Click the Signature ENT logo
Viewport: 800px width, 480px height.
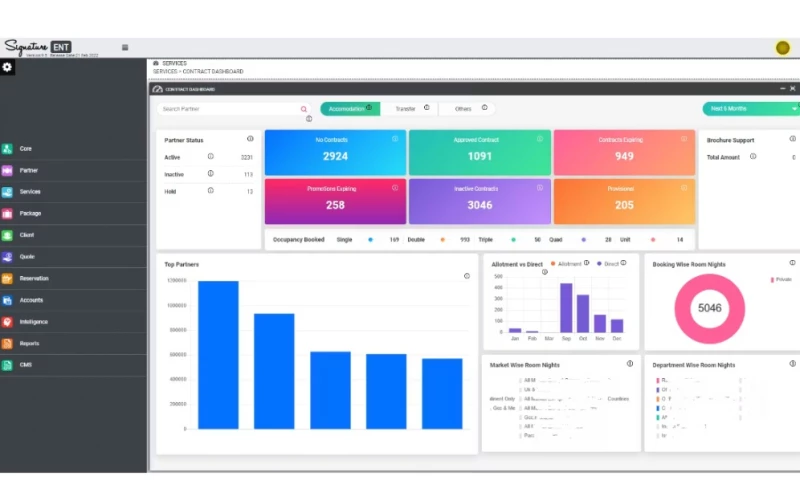pos(38,47)
